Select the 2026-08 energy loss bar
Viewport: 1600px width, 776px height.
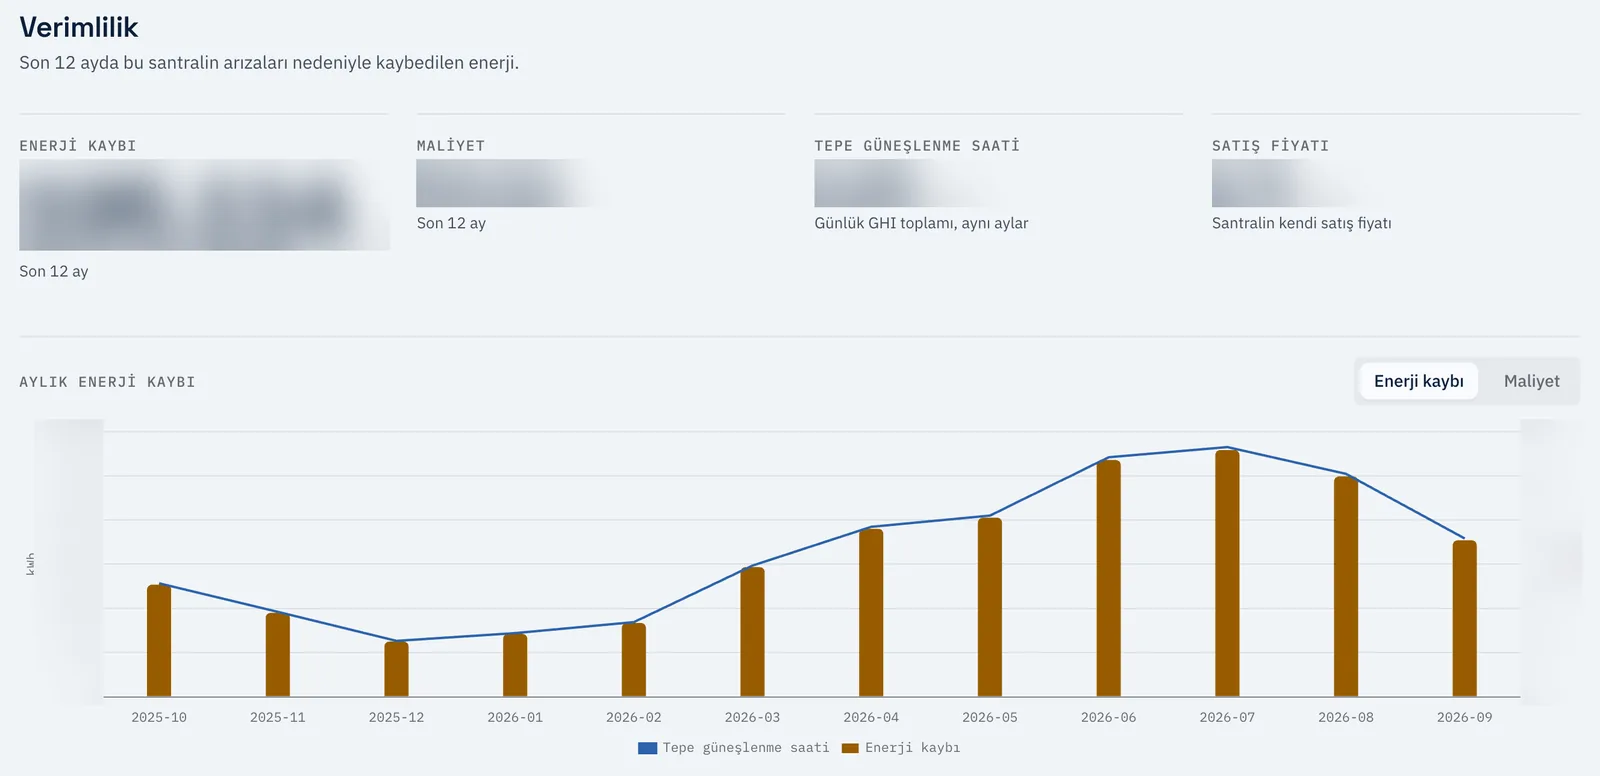pyautogui.click(x=1346, y=586)
